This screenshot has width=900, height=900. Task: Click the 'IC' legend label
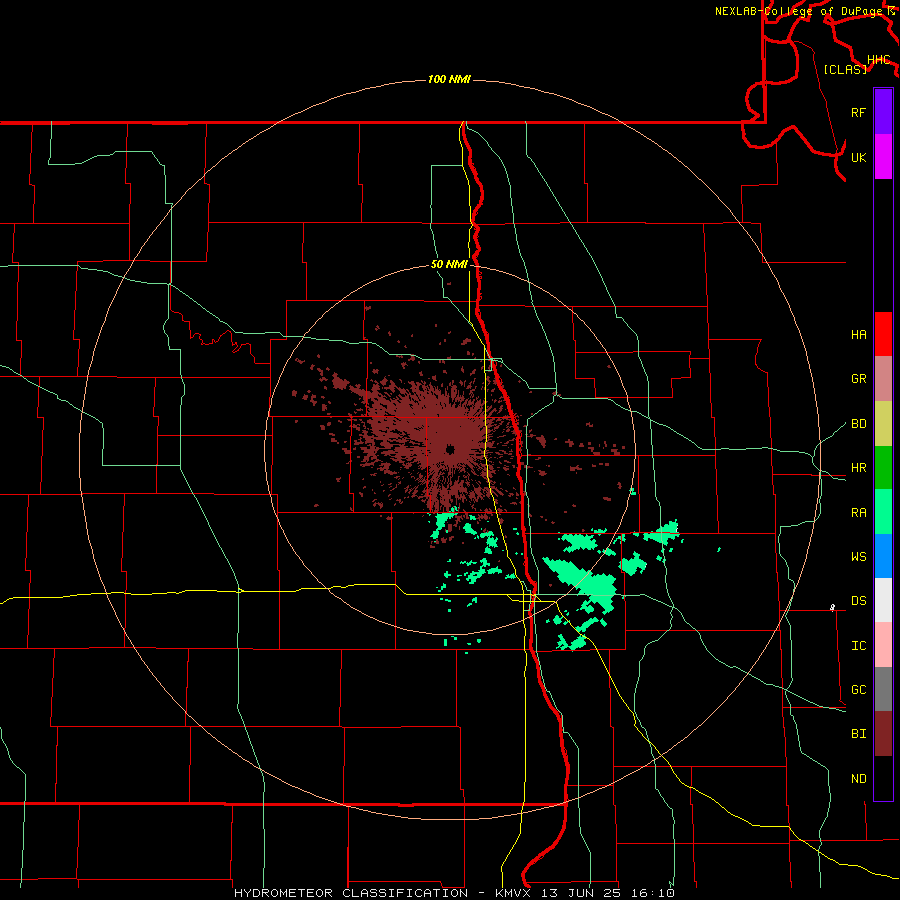click(858, 646)
